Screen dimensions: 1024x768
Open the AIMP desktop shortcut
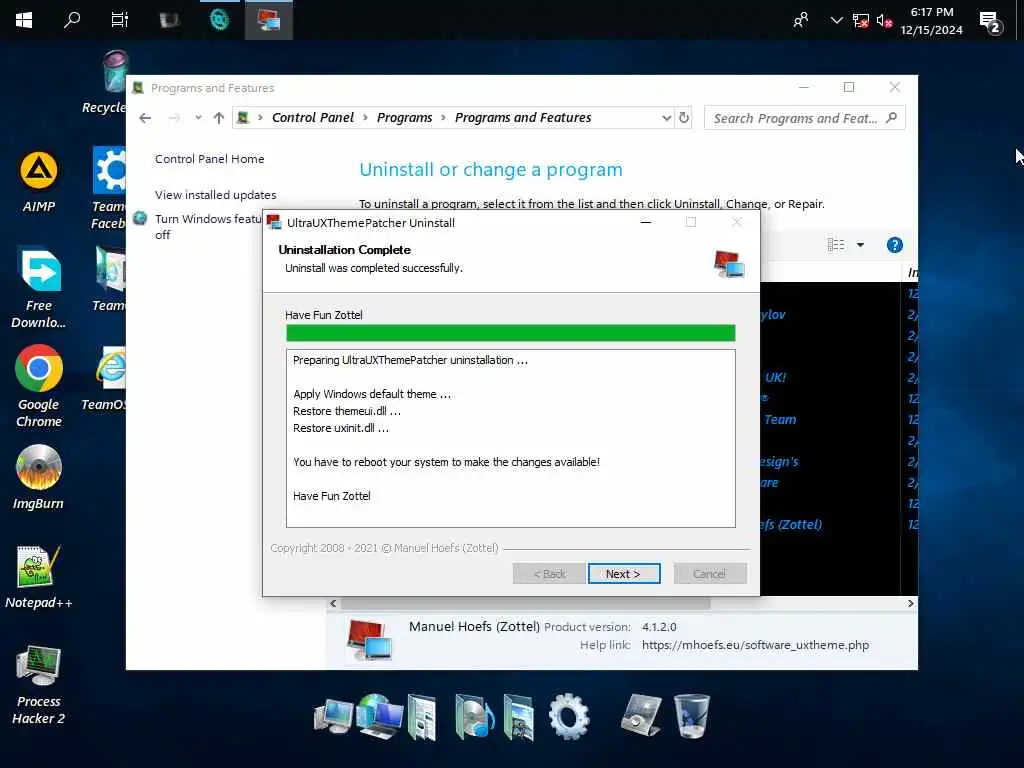pos(39,183)
